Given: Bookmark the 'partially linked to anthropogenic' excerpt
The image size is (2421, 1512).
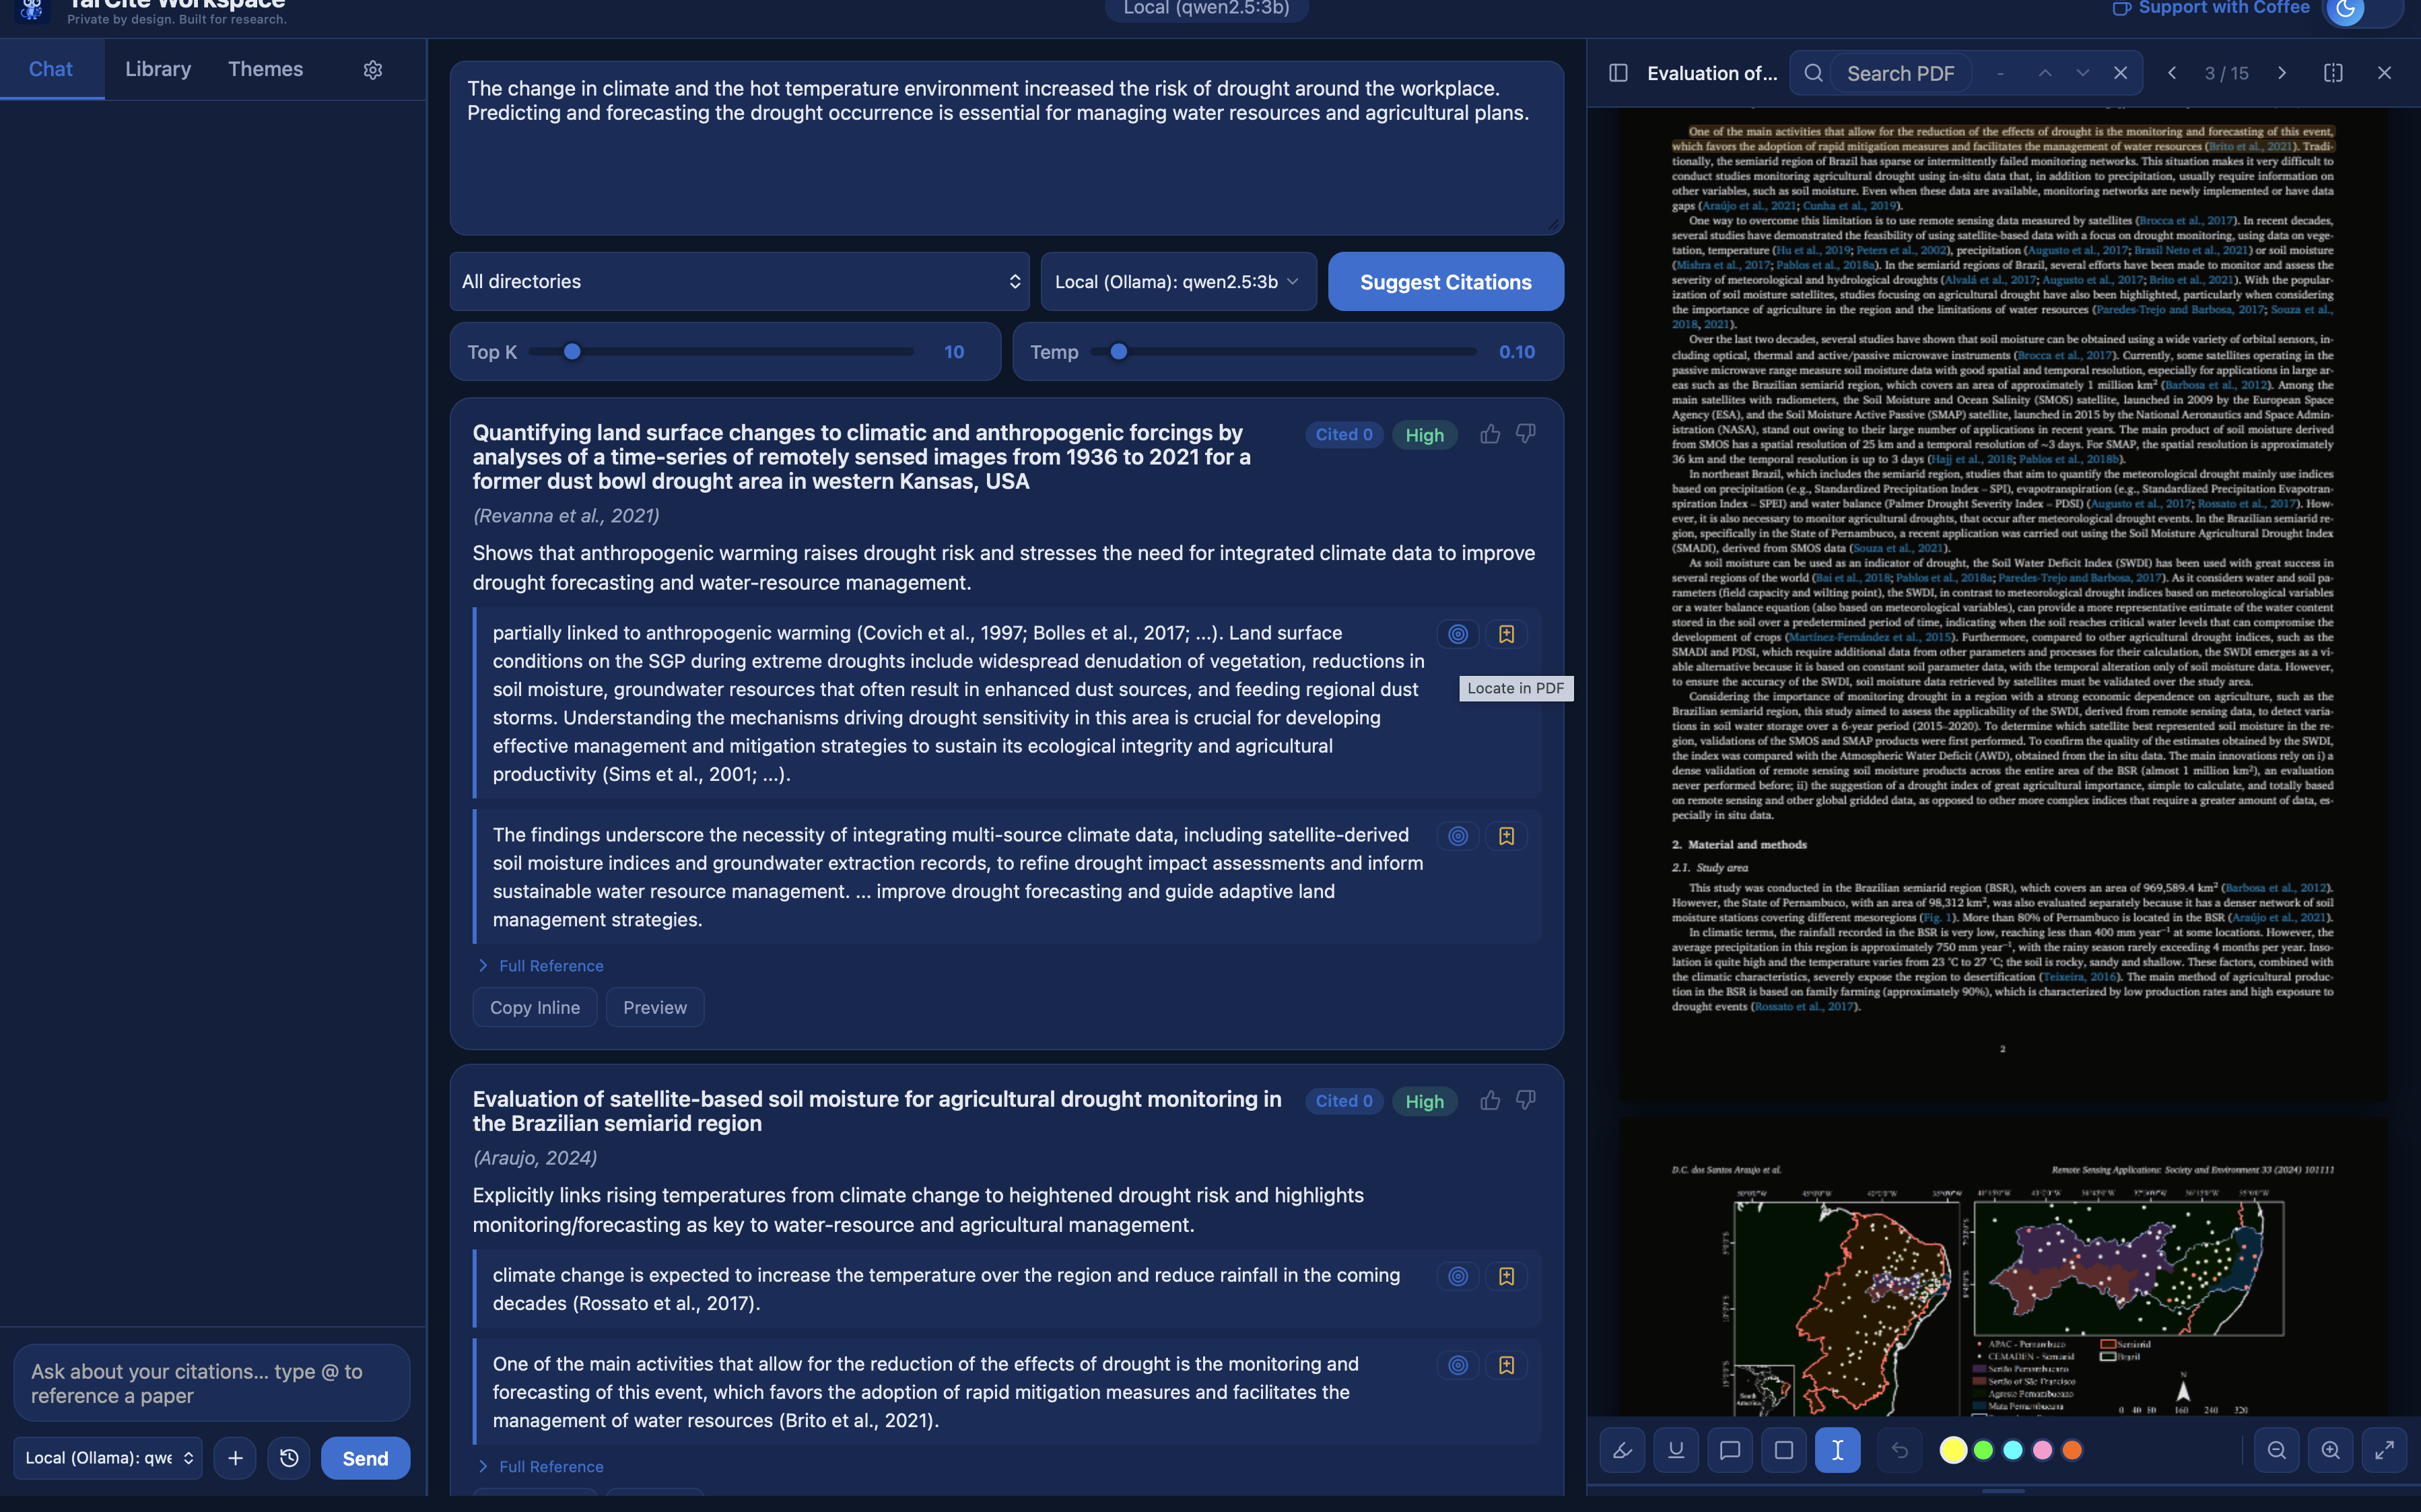Looking at the screenshot, I should 1506,634.
